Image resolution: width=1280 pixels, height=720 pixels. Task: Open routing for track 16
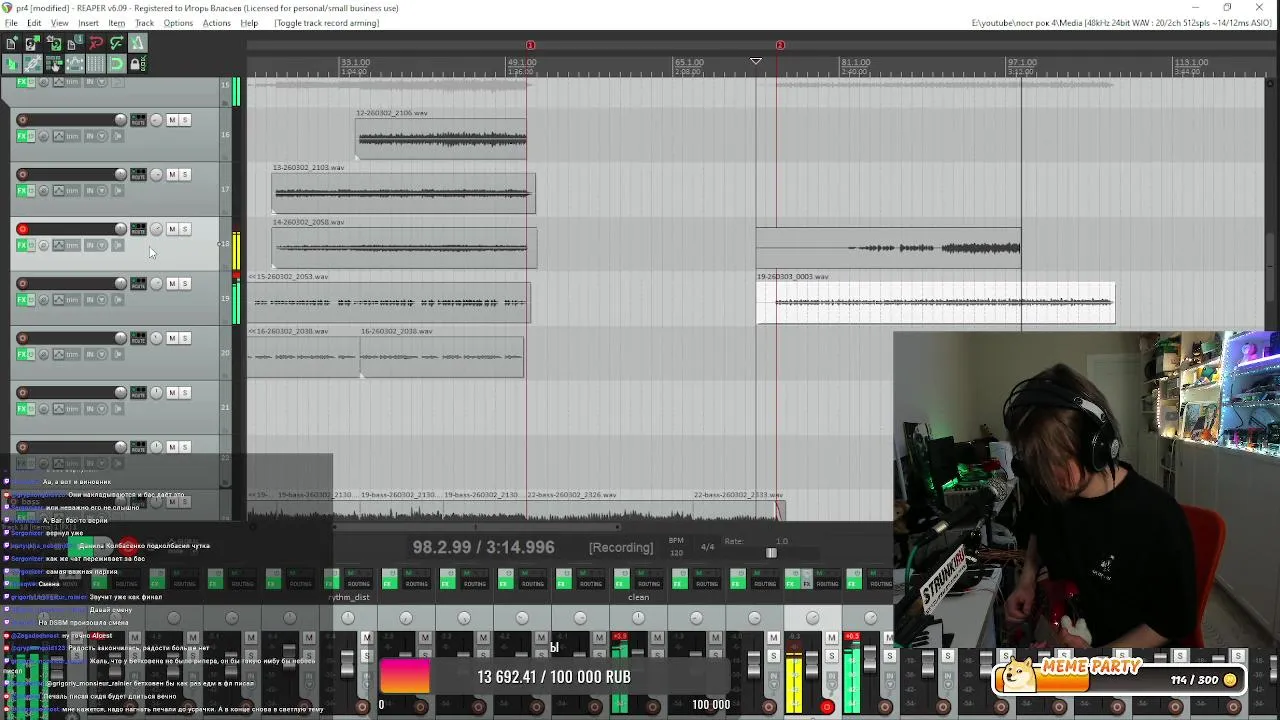[138, 120]
